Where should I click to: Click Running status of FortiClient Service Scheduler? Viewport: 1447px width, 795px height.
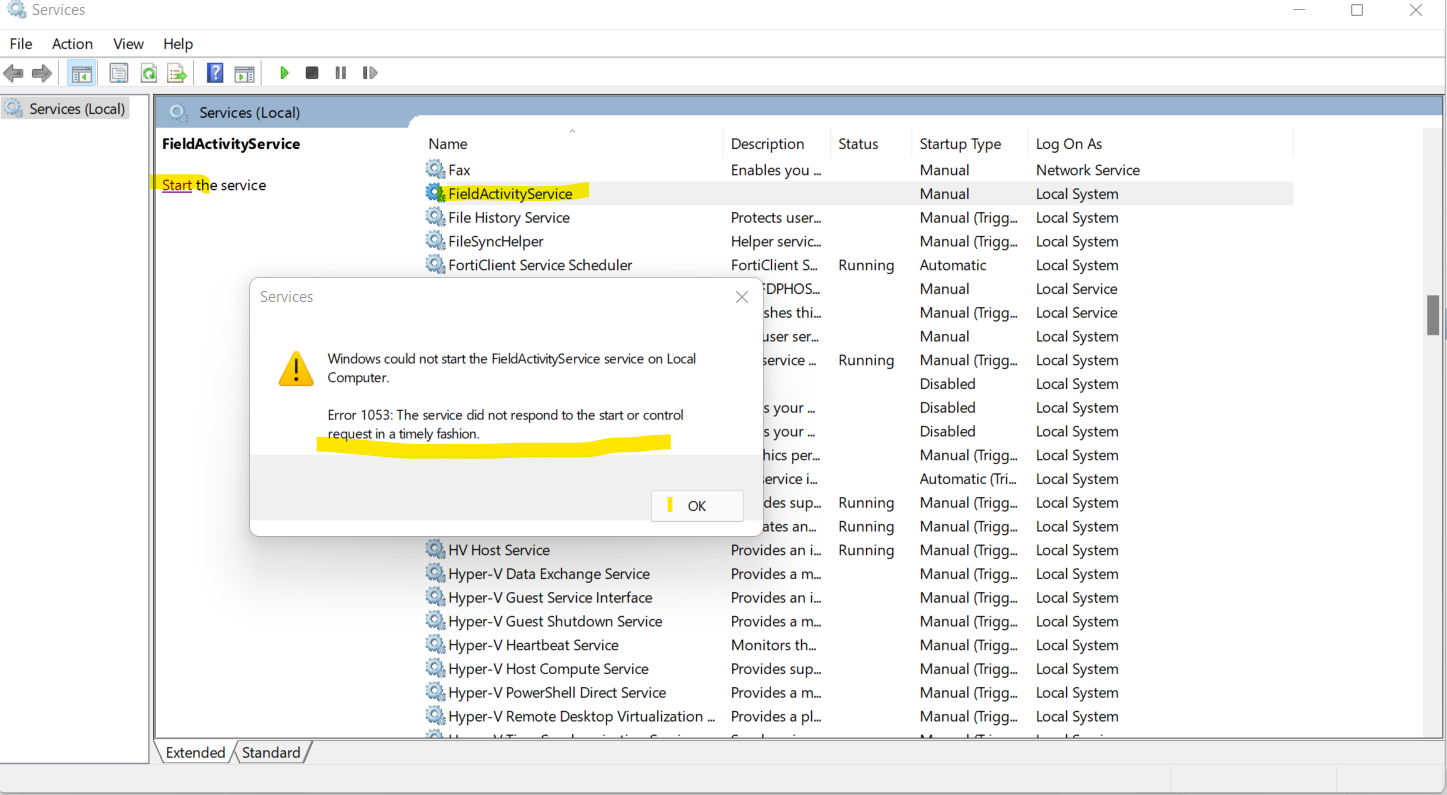866,265
